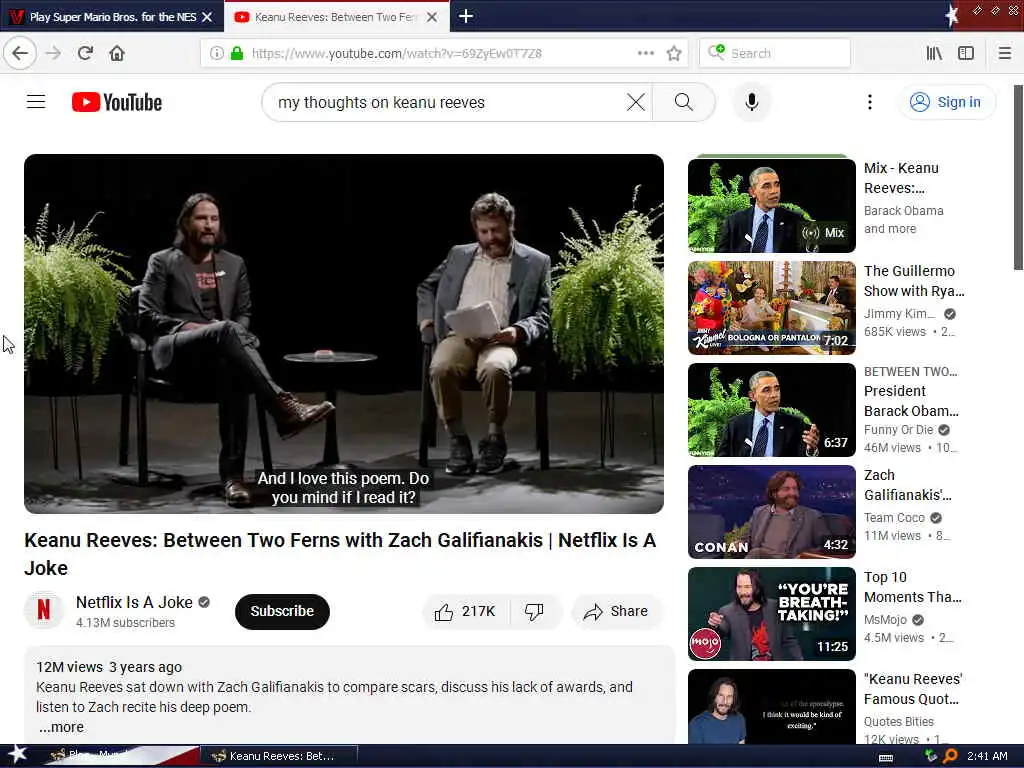Open page actions three-dot menu in URL bar

coord(646,53)
